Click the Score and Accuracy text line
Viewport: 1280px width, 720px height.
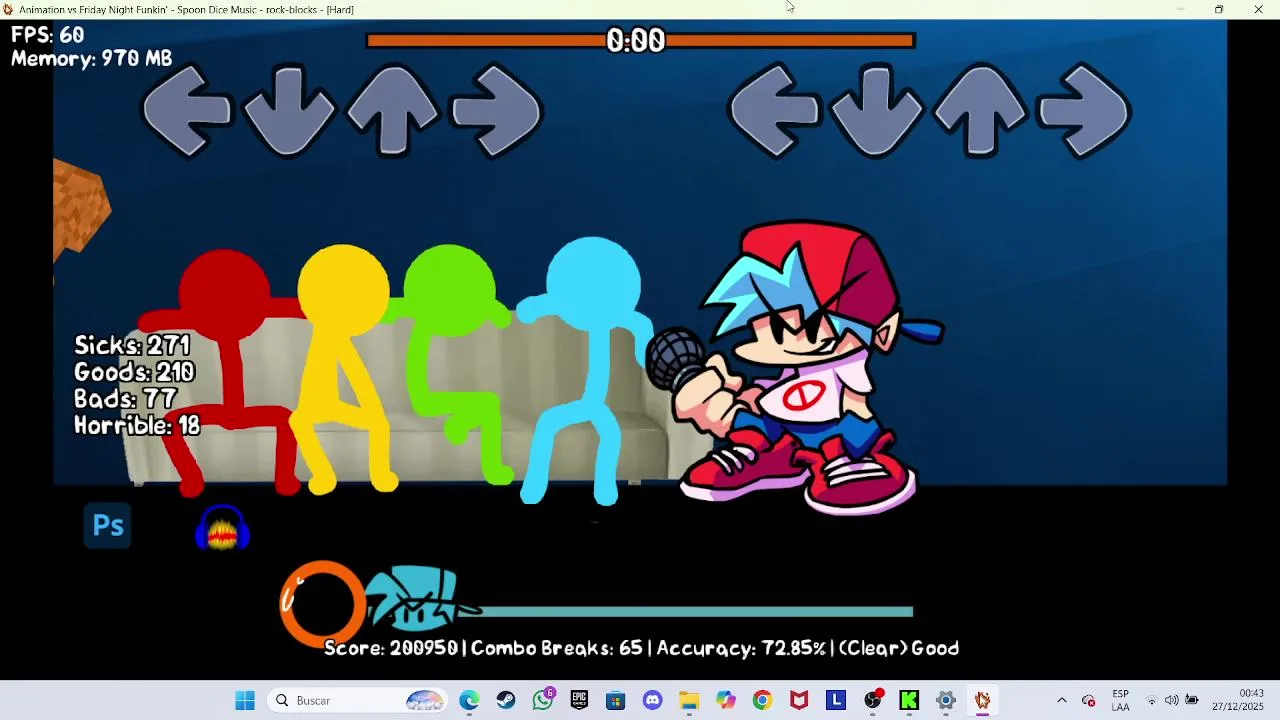[641, 648]
